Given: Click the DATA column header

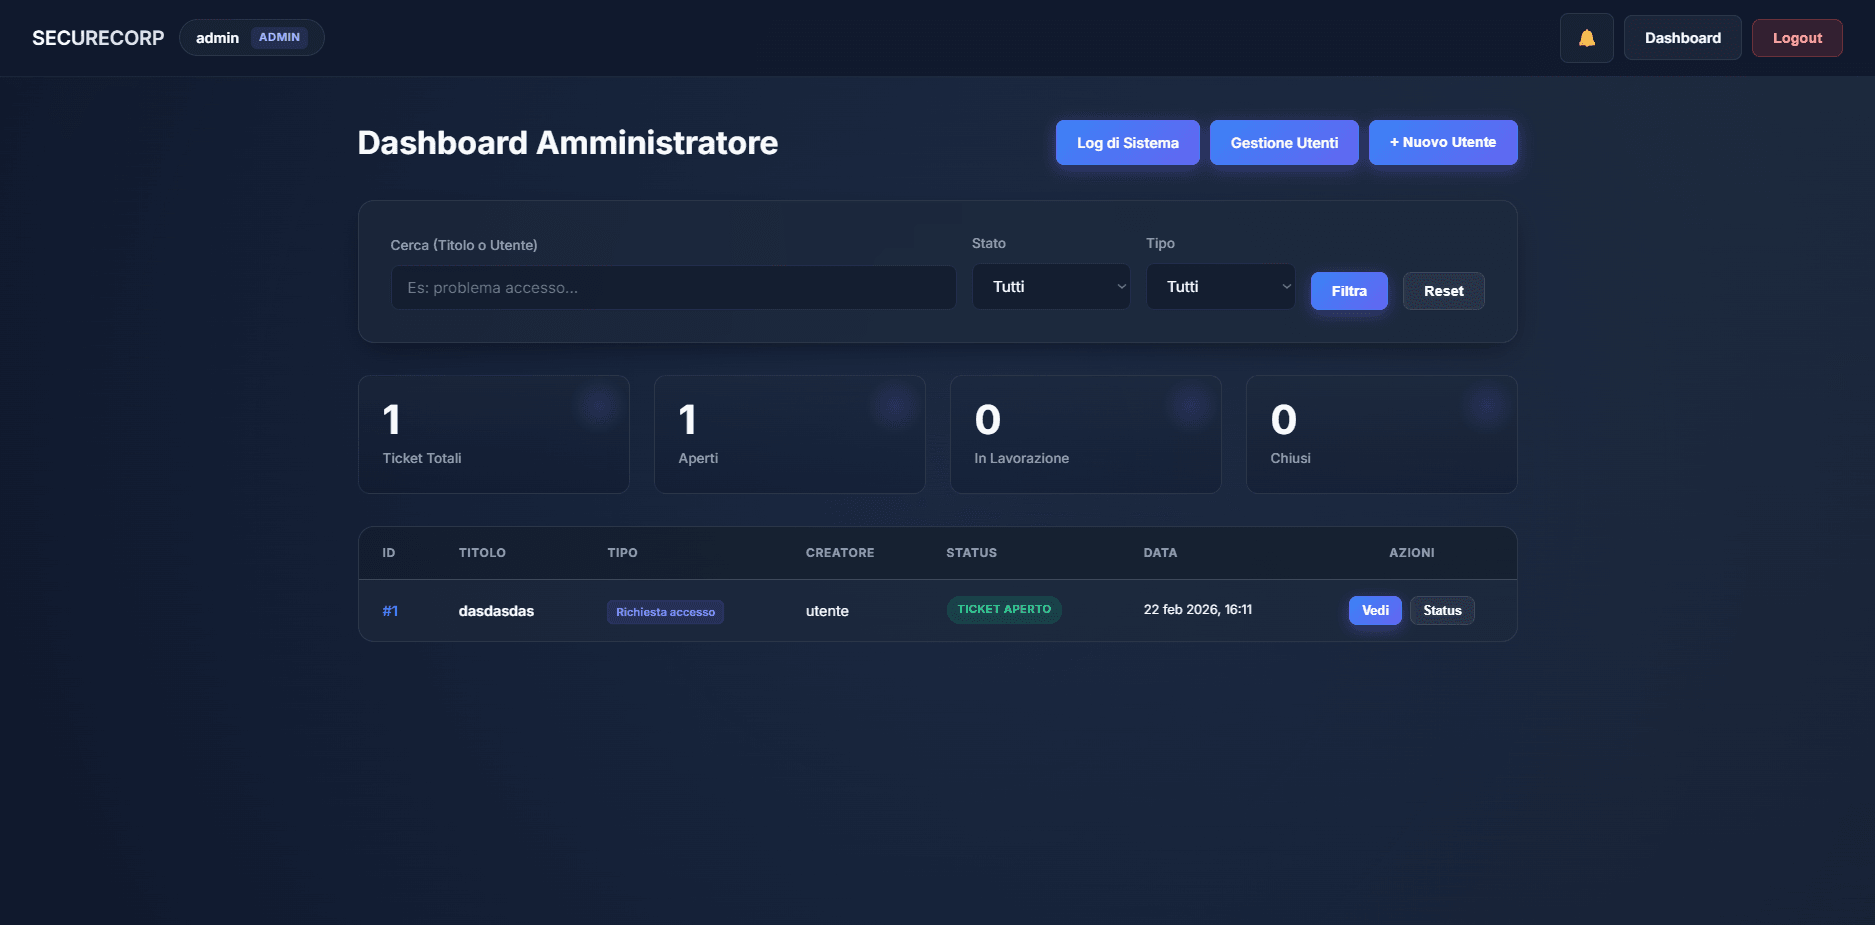Looking at the screenshot, I should [x=1160, y=553].
